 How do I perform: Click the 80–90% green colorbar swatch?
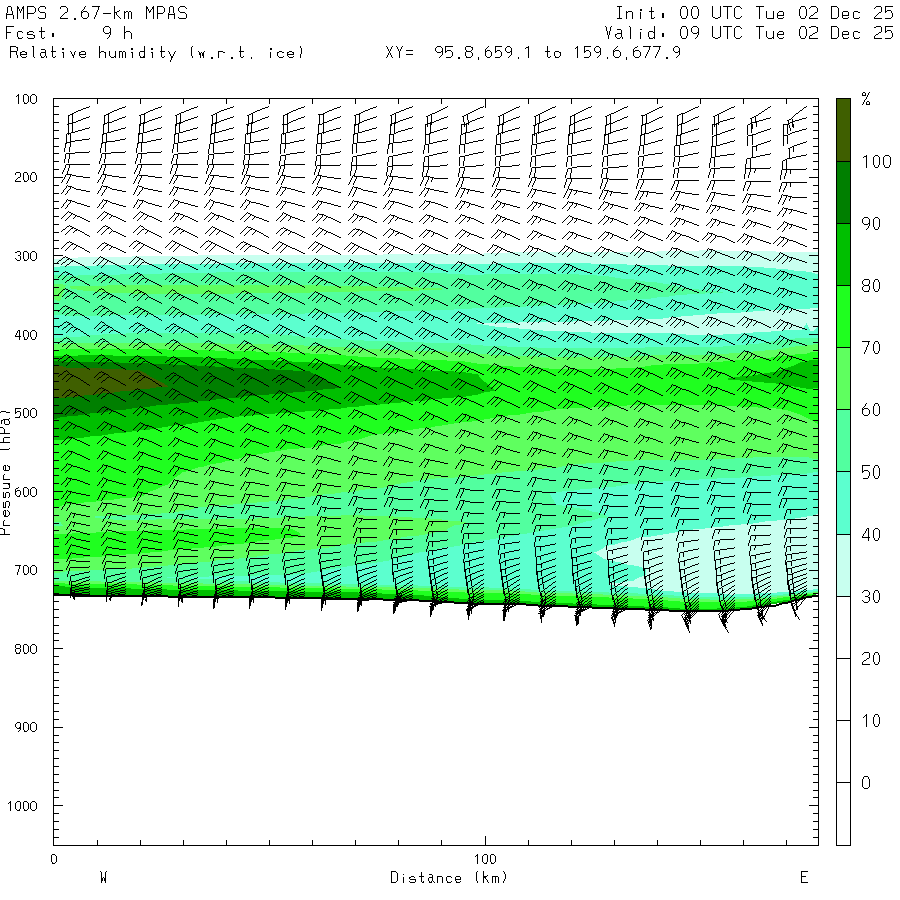click(843, 254)
